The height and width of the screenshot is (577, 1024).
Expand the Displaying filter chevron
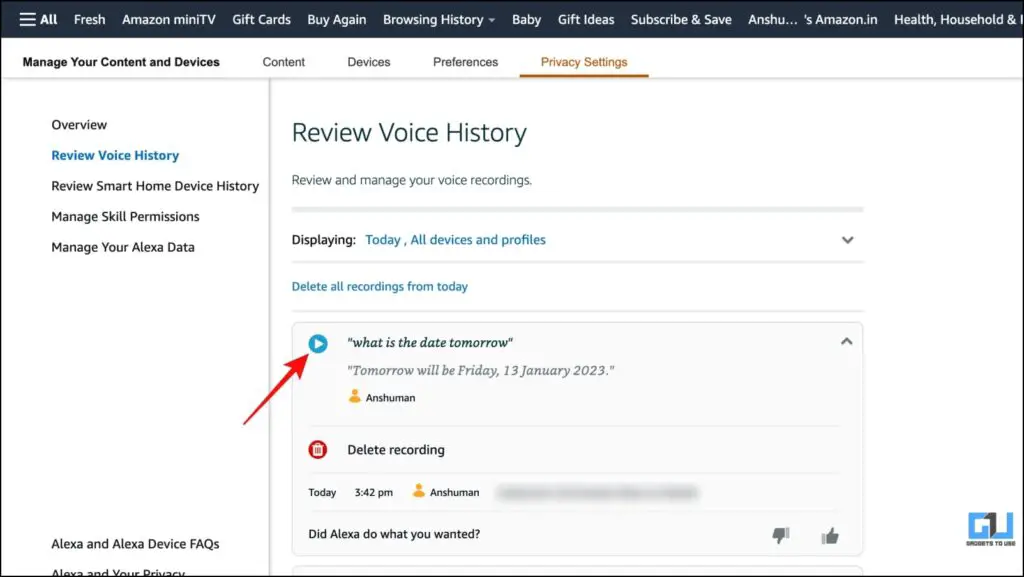coord(848,240)
